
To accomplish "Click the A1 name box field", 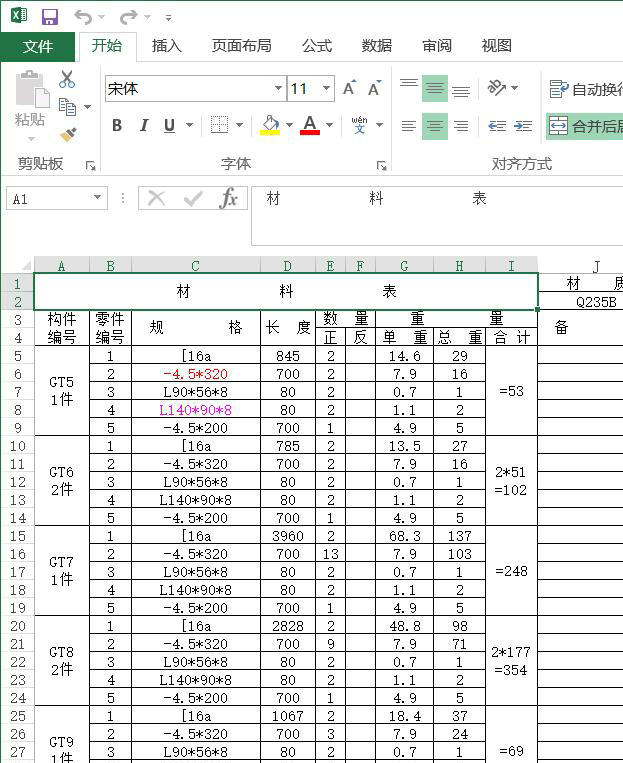I will (x=49, y=199).
